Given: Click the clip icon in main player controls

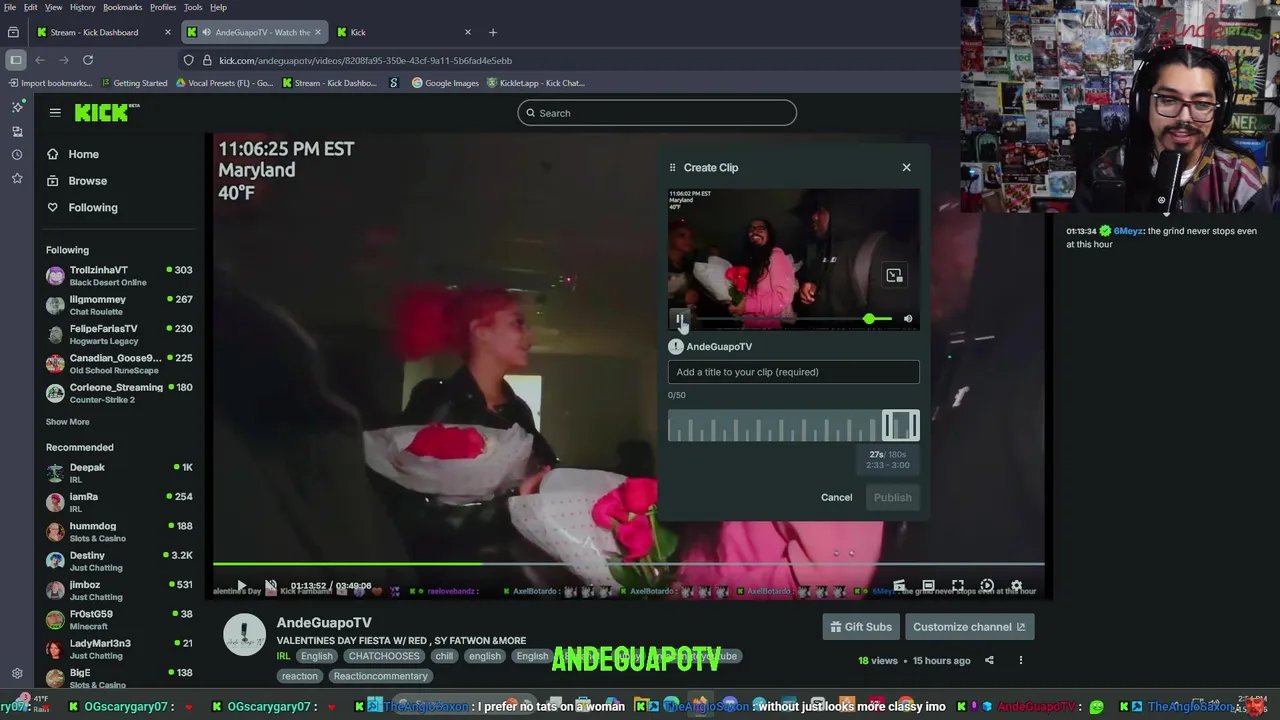Looking at the screenshot, I should (899, 586).
